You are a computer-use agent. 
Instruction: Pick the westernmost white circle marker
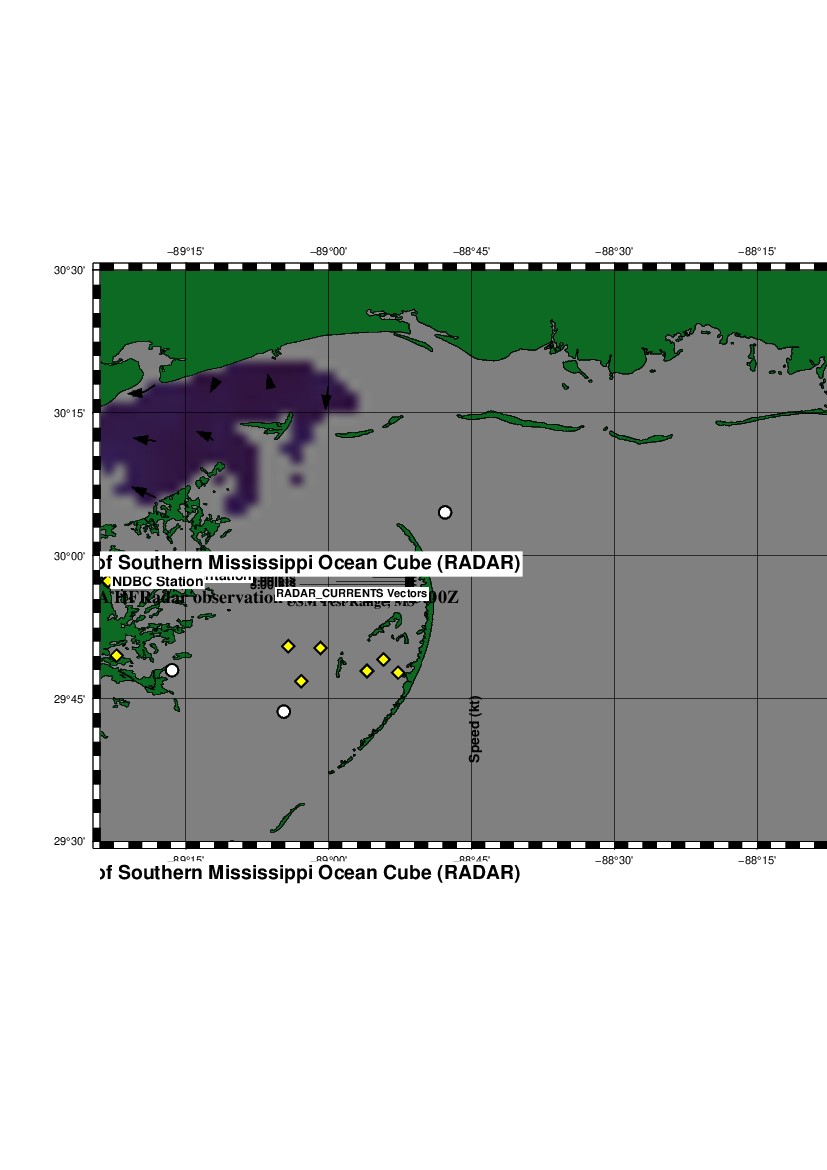172,670
